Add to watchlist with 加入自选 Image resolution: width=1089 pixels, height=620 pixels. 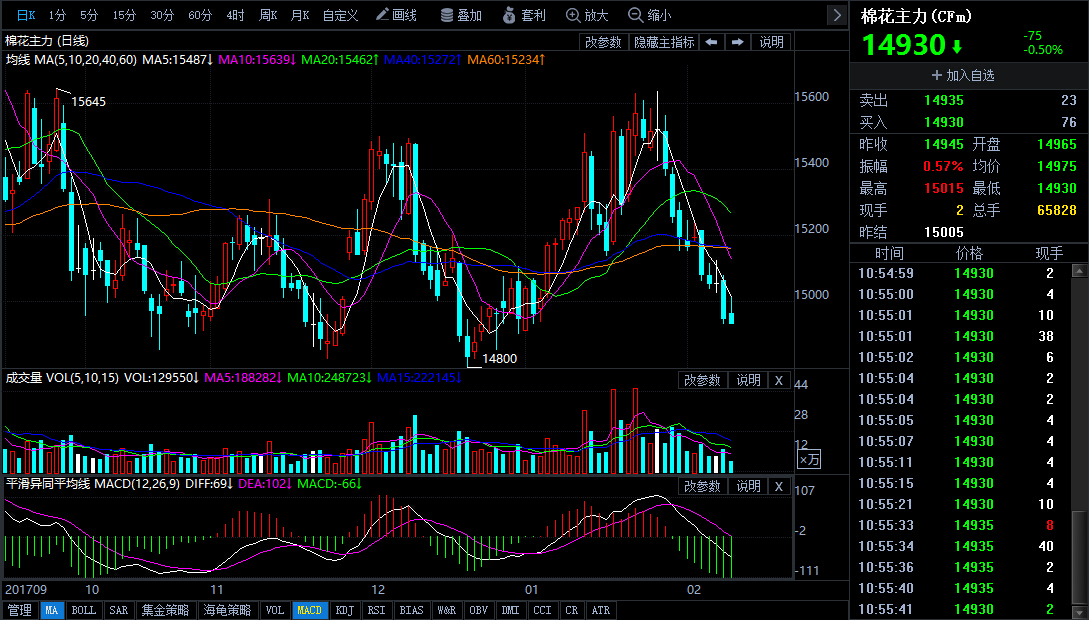pyautogui.click(x=963, y=75)
